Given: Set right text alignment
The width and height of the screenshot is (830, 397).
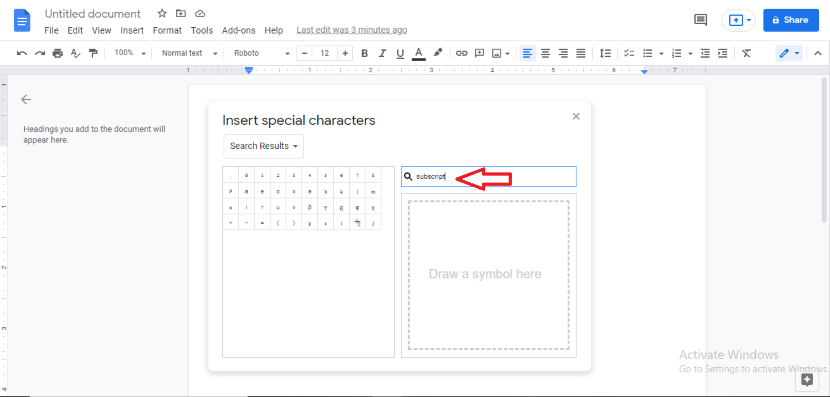Looking at the screenshot, I should 563,53.
